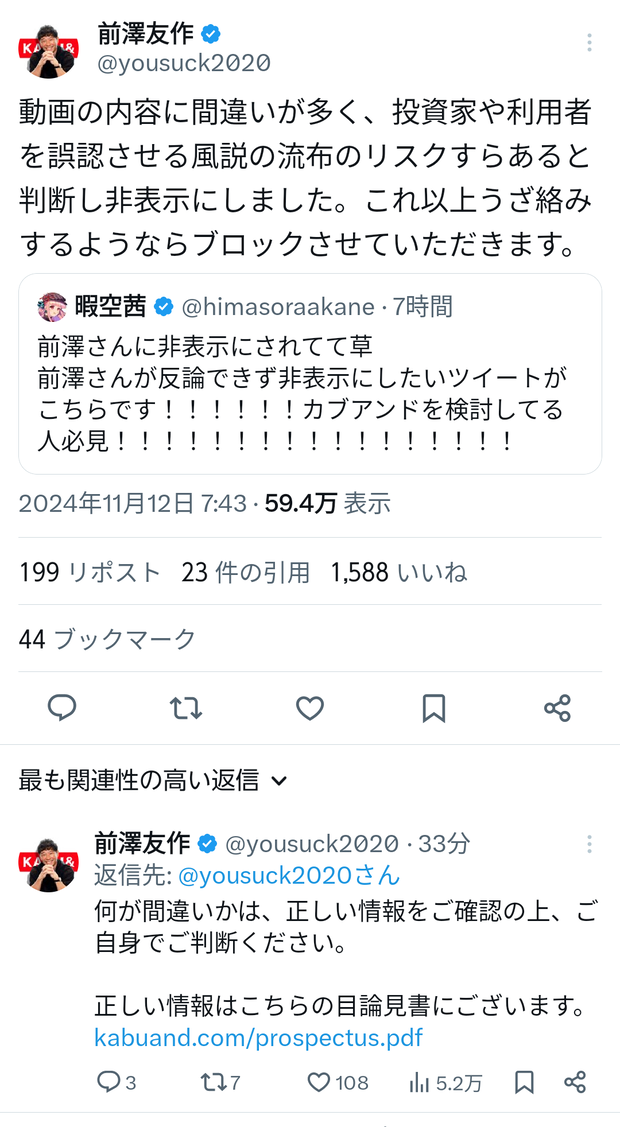View the 199 リポスト list
This screenshot has width=620, height=1127.
(x=90, y=572)
